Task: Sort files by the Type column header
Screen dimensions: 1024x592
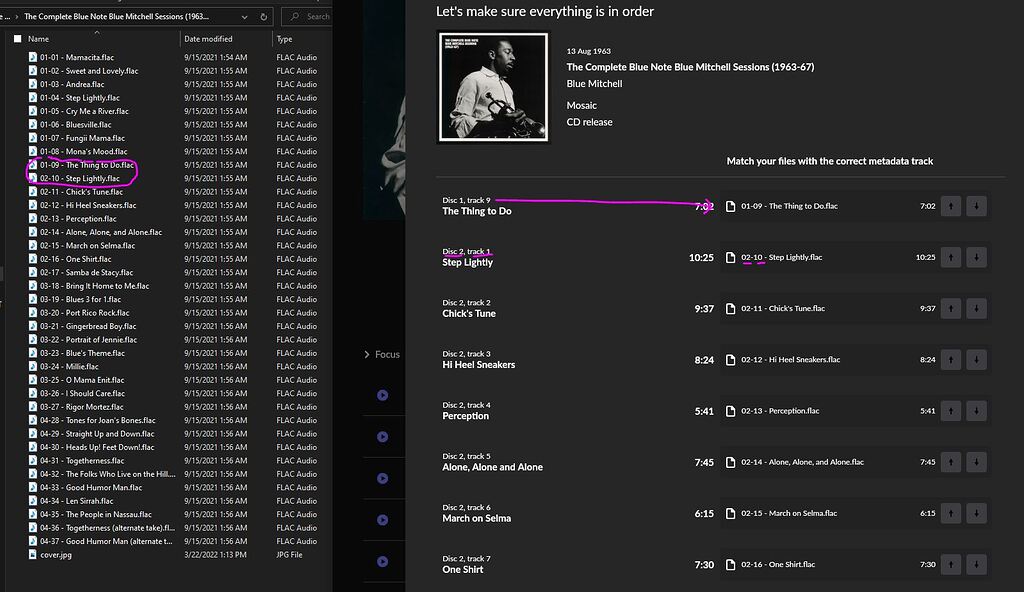Action: pos(285,38)
